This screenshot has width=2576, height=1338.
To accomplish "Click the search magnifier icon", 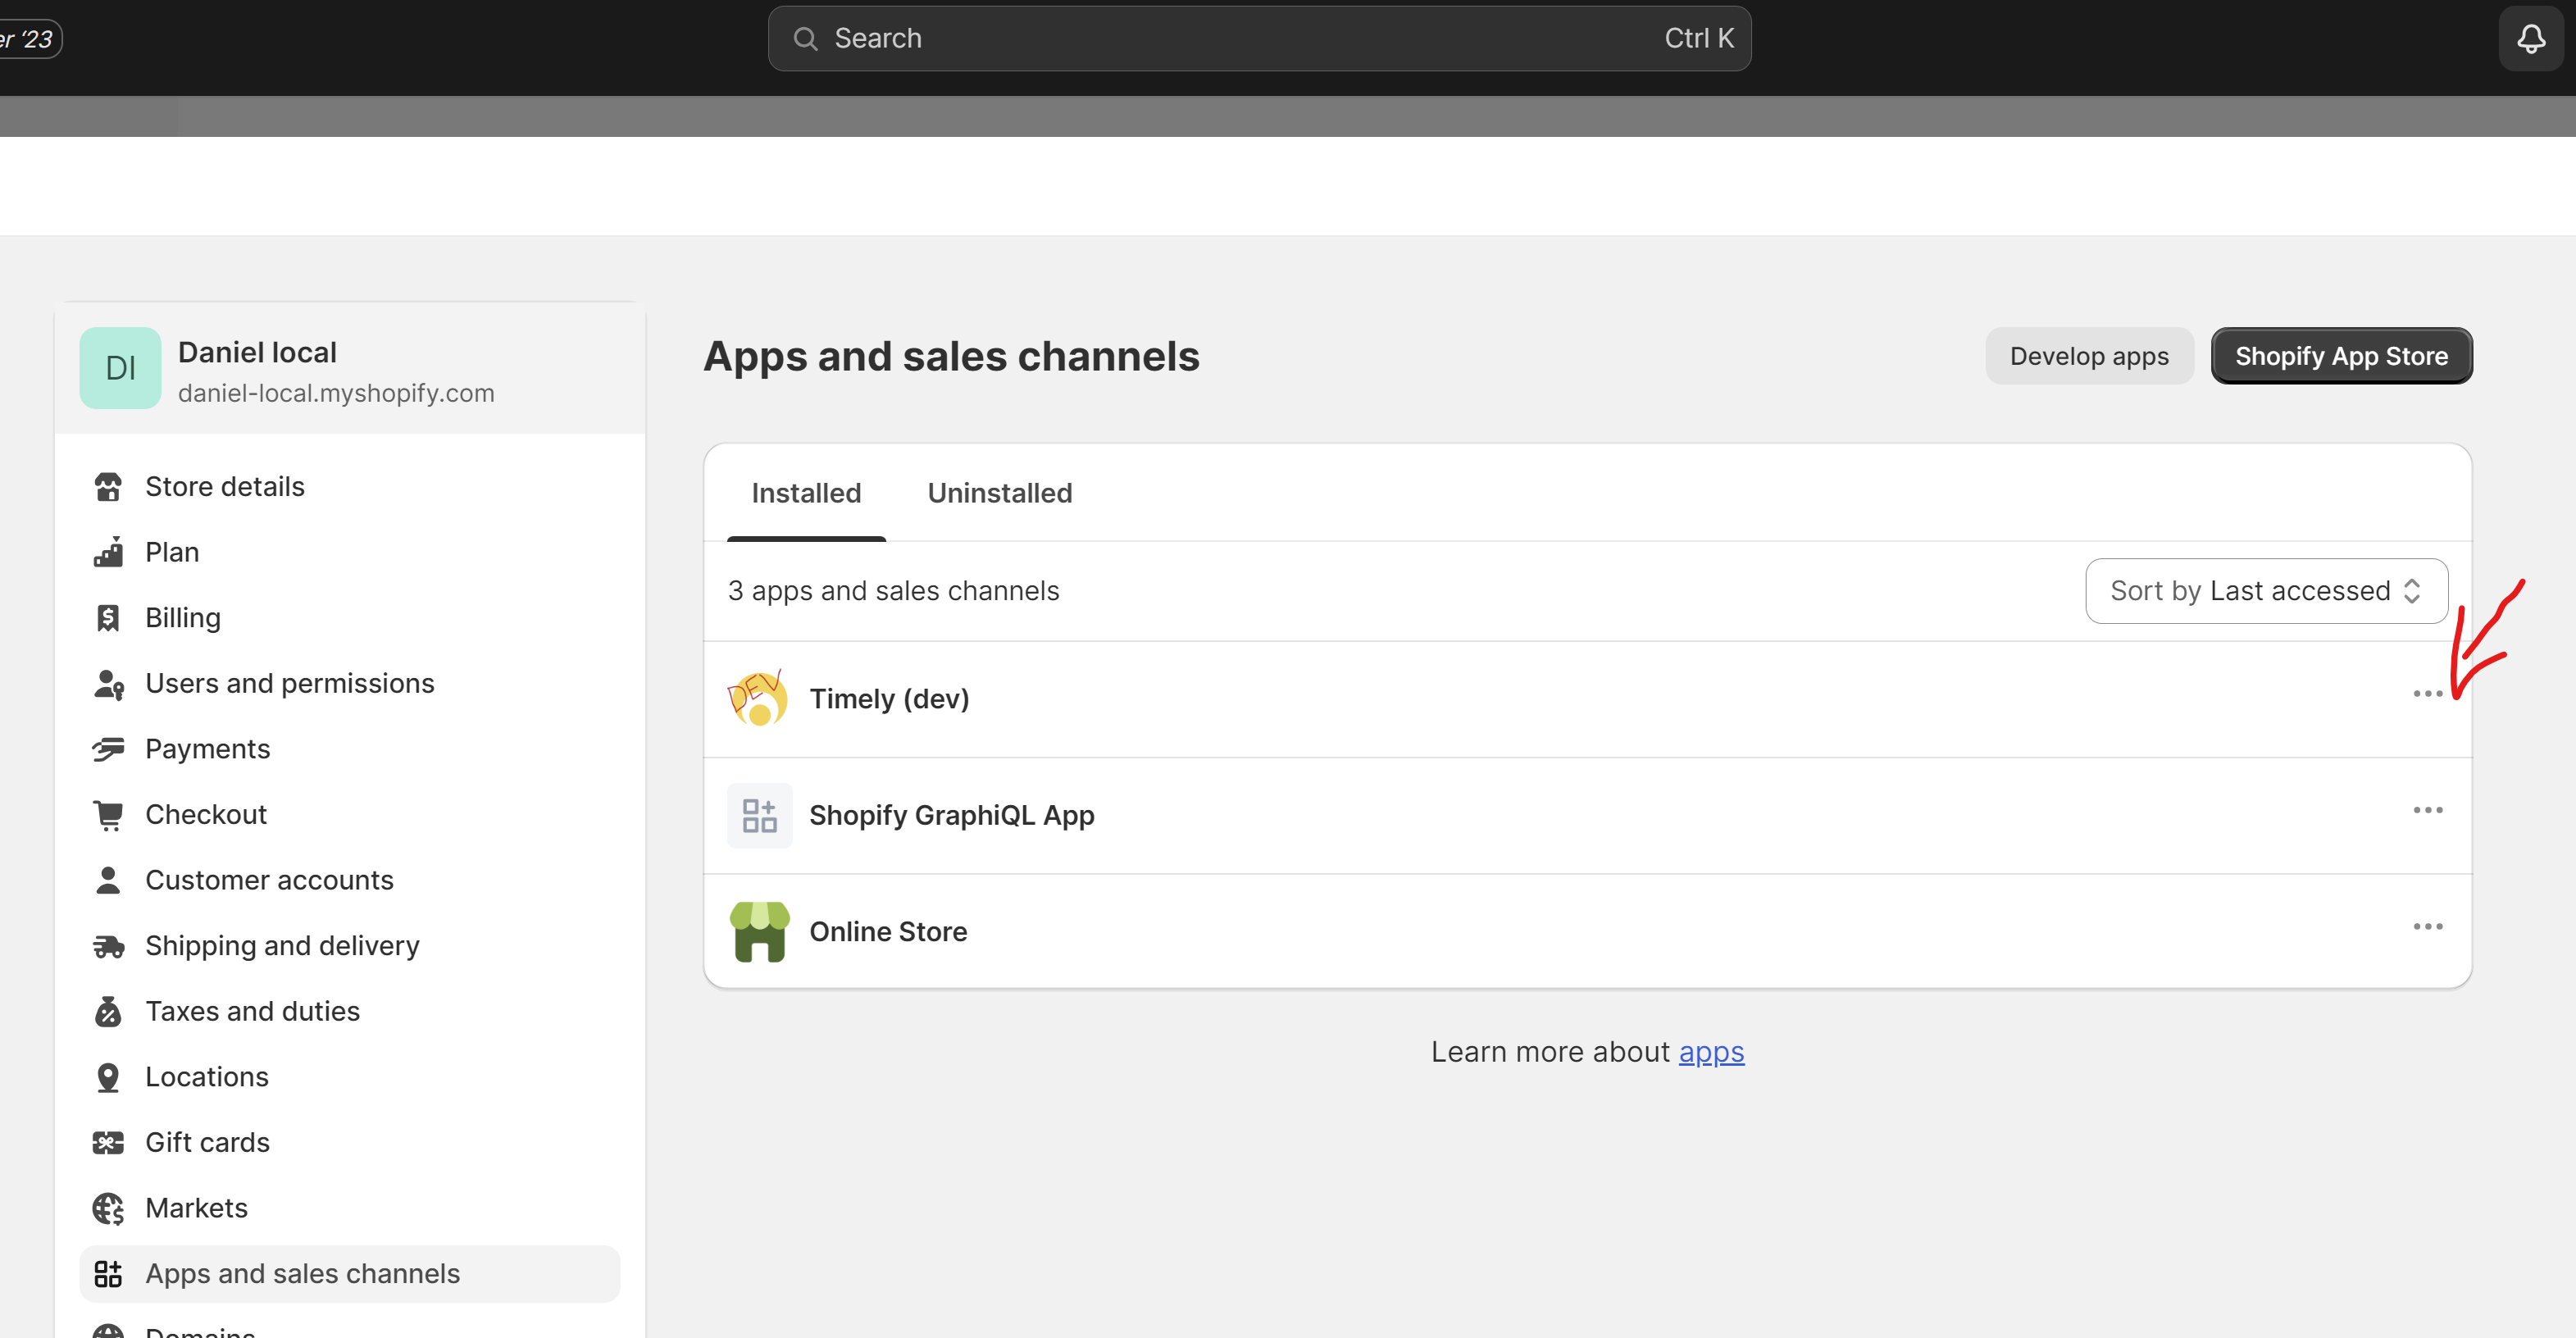I will (805, 39).
